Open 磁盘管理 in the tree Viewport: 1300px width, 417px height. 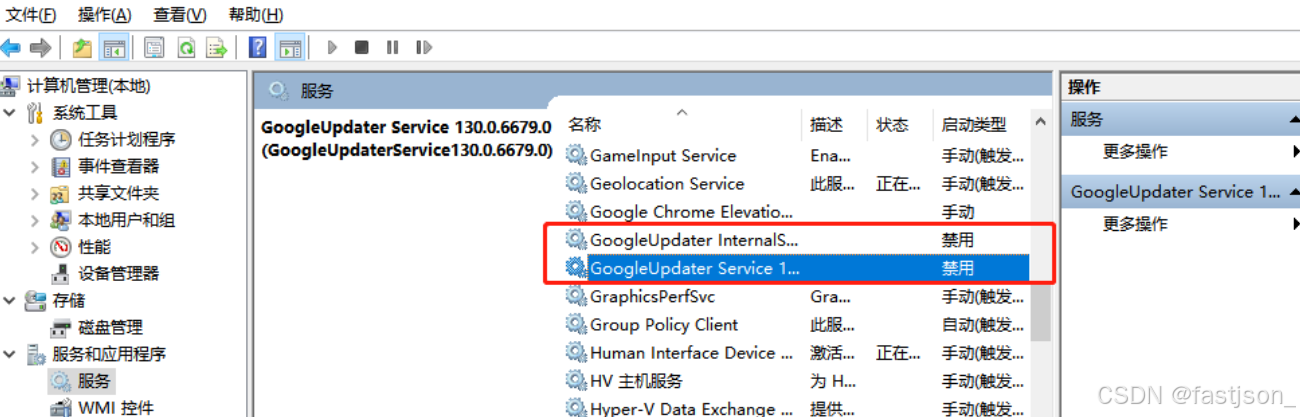click(x=111, y=328)
